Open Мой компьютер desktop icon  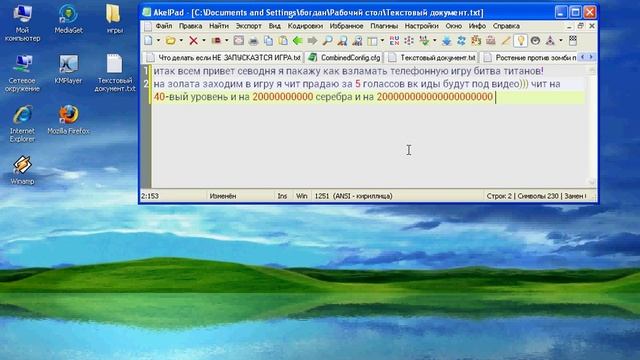click(x=22, y=23)
